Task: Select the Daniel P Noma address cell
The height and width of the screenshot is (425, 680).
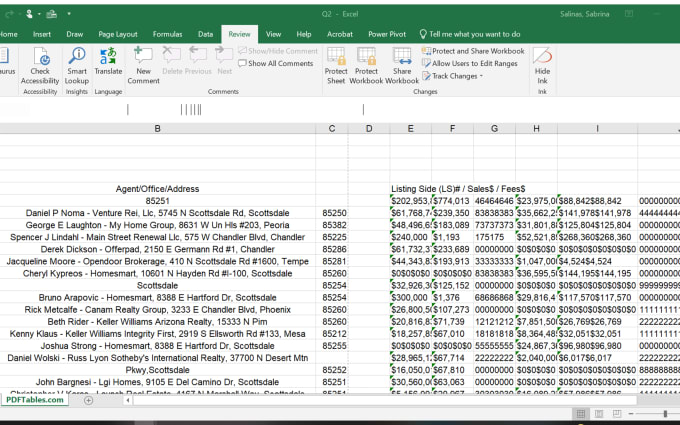Action: (x=157, y=213)
